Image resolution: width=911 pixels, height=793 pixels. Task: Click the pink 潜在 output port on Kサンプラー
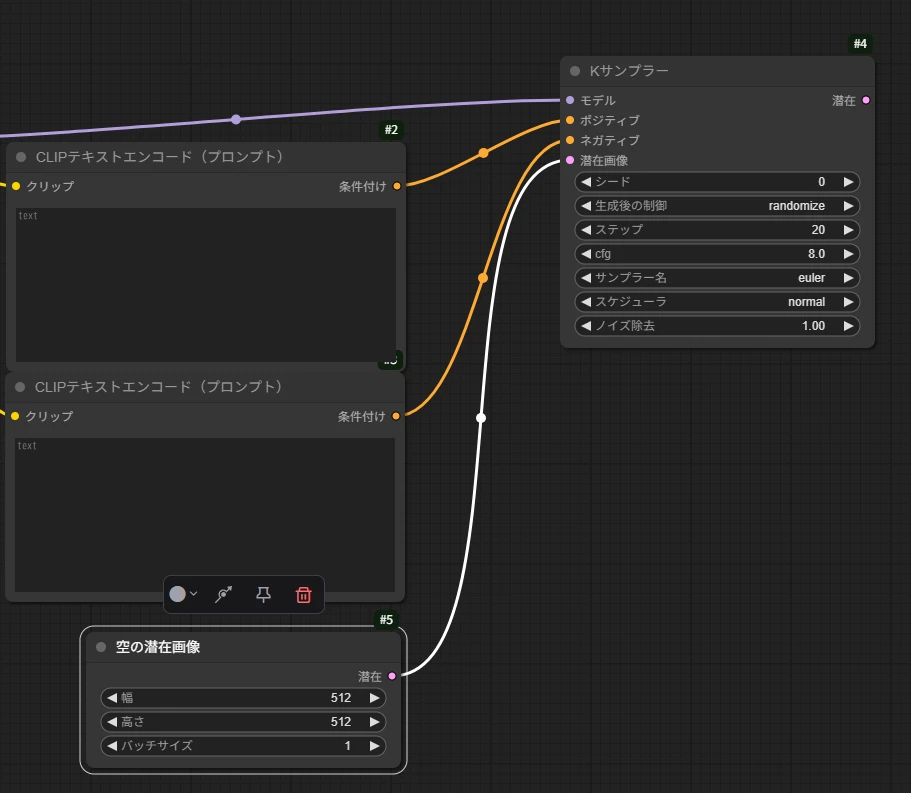click(x=866, y=100)
